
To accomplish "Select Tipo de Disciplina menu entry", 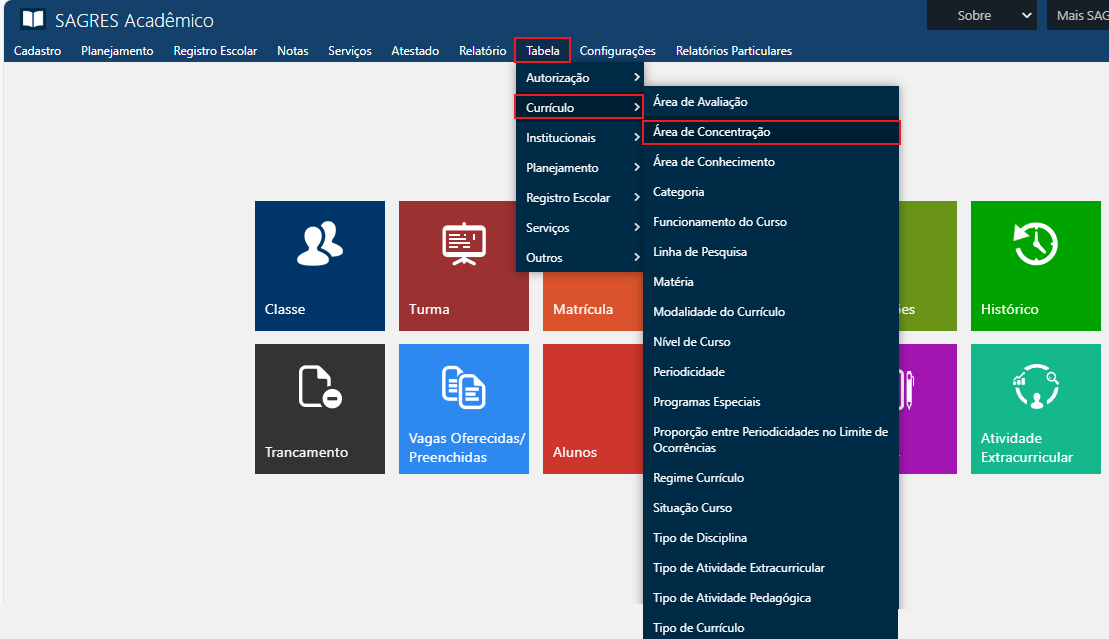I will (x=700, y=538).
